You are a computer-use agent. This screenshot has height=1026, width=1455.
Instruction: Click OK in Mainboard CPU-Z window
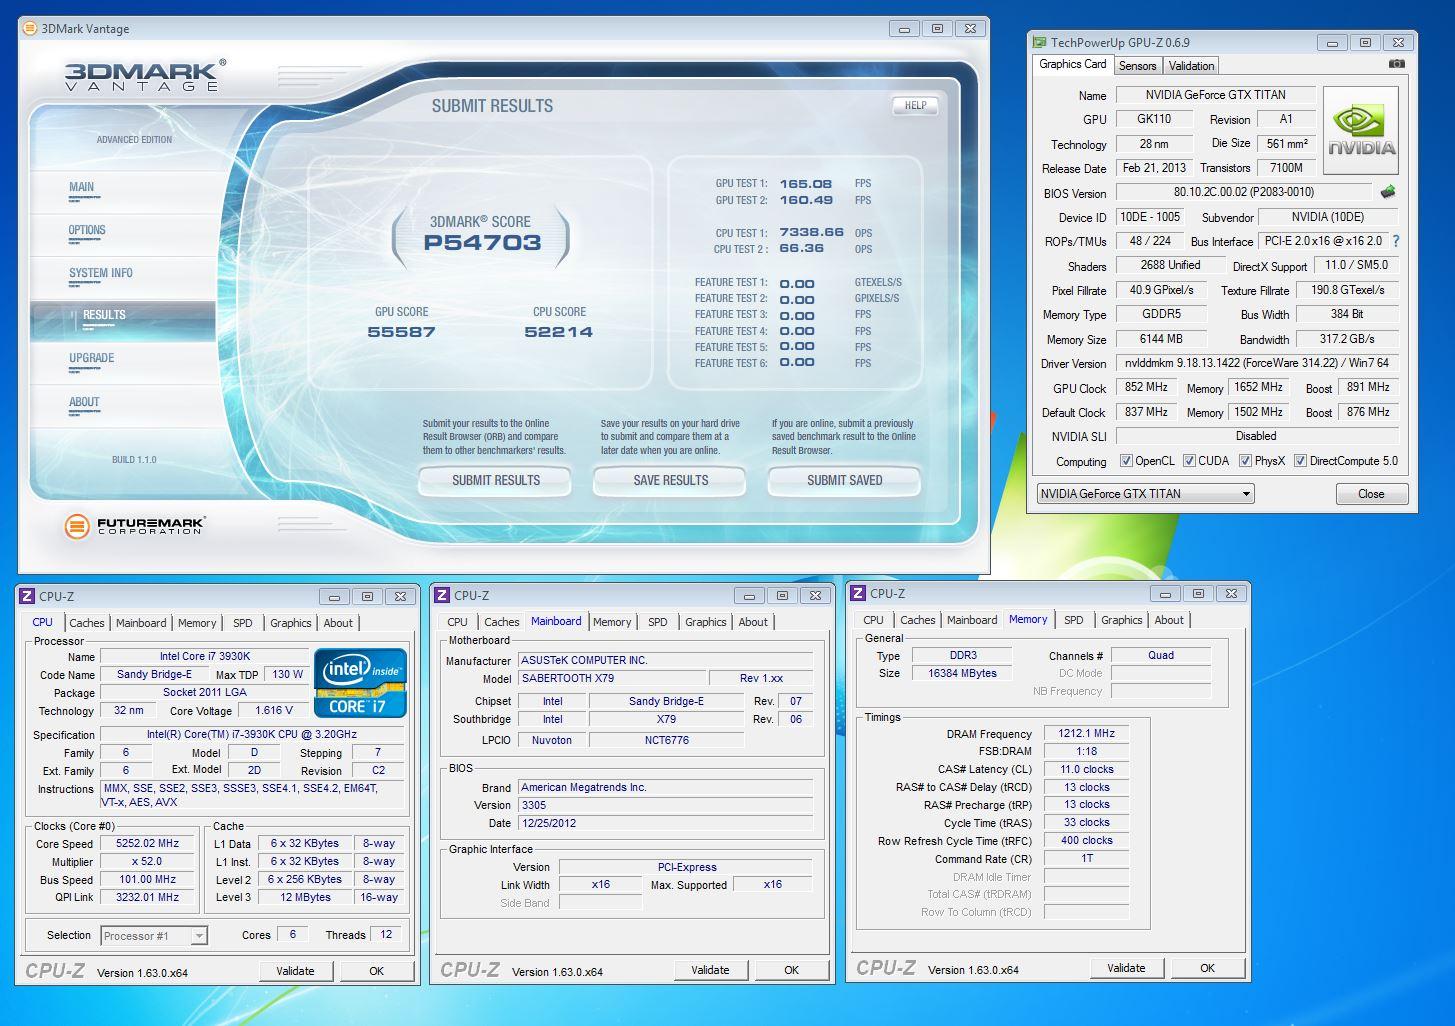pyautogui.click(x=791, y=970)
